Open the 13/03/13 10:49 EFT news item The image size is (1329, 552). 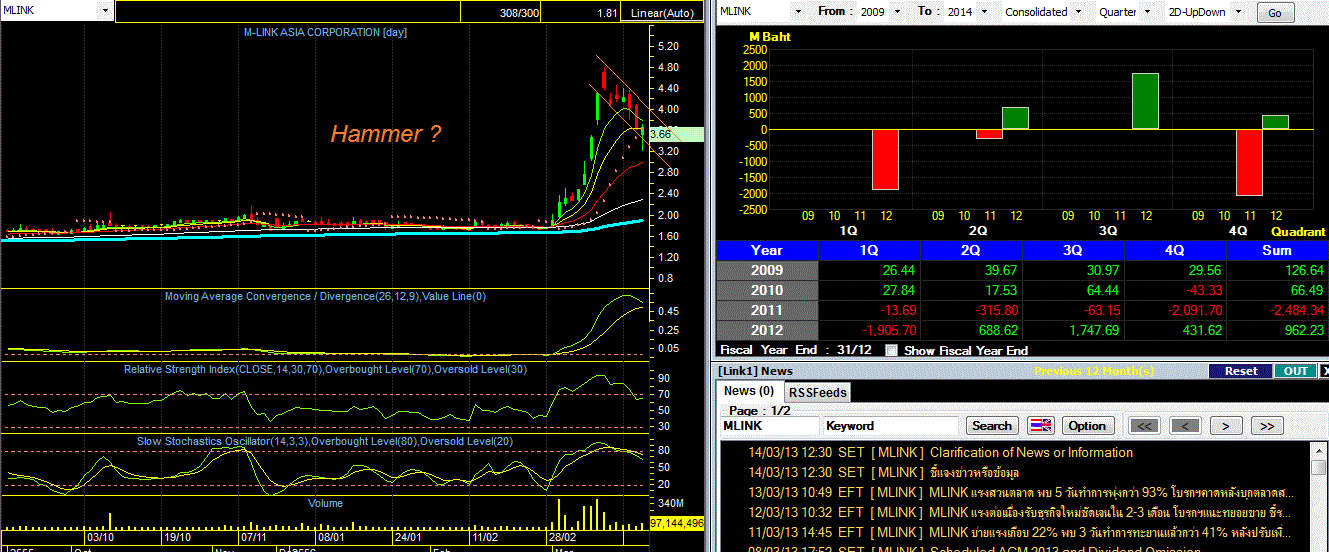pyautogui.click(x=1020, y=492)
